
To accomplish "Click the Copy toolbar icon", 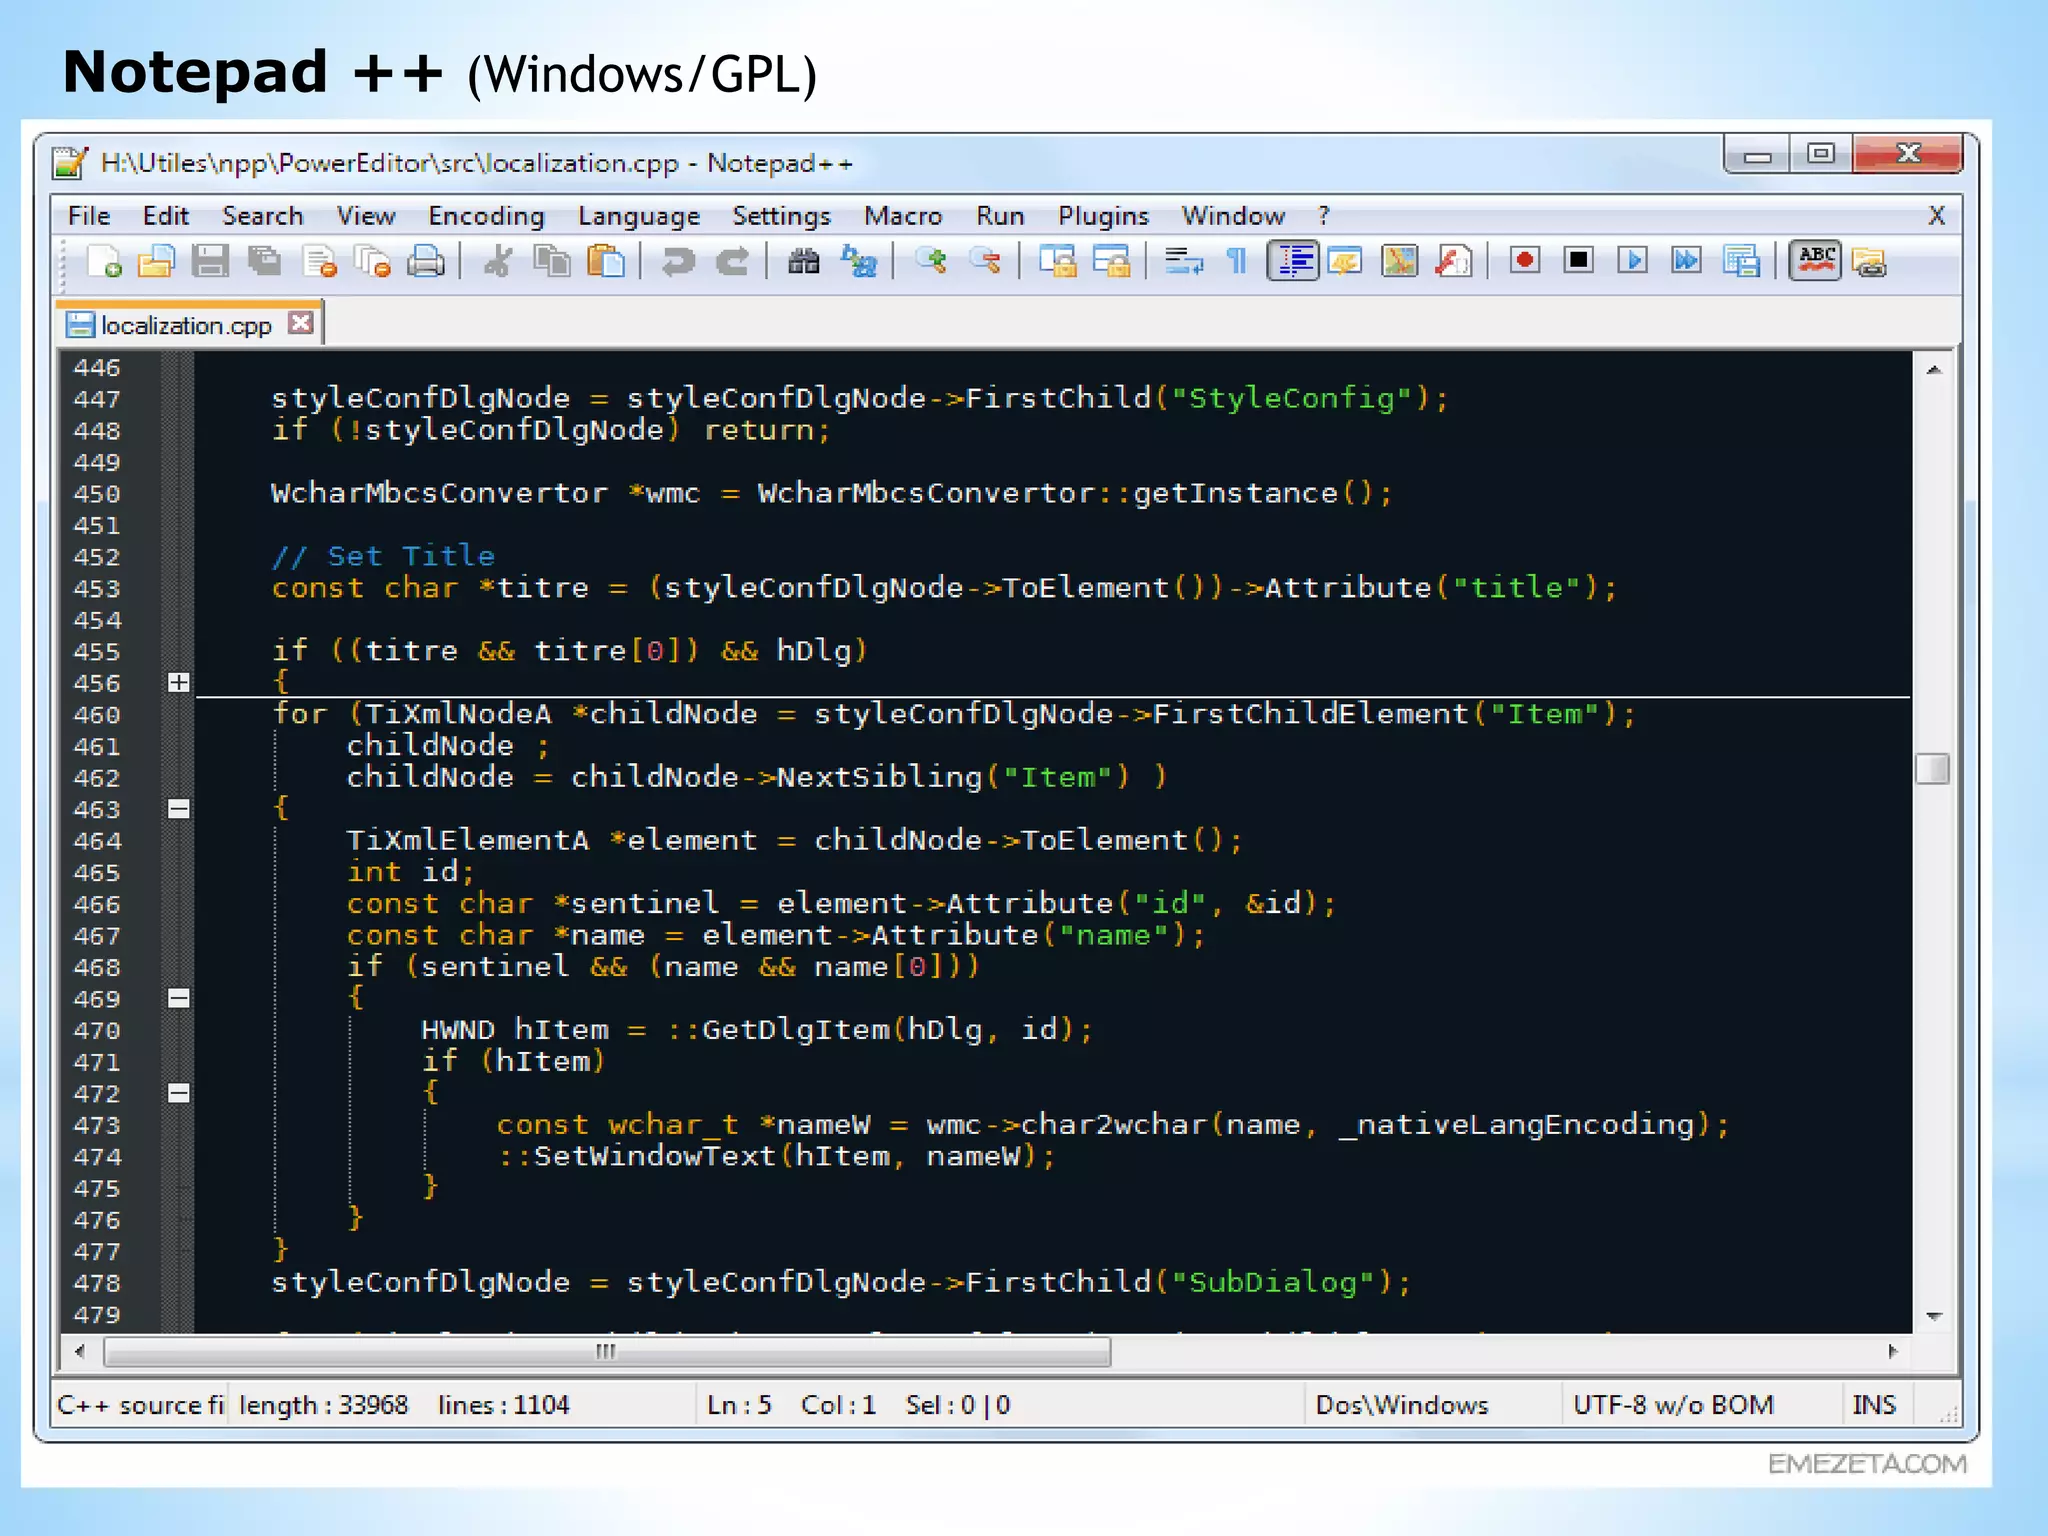I will pyautogui.click(x=552, y=262).
